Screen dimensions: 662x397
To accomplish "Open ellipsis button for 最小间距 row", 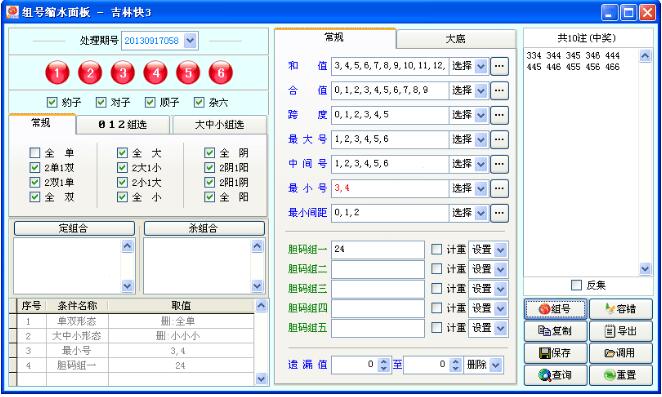I will (x=499, y=213).
